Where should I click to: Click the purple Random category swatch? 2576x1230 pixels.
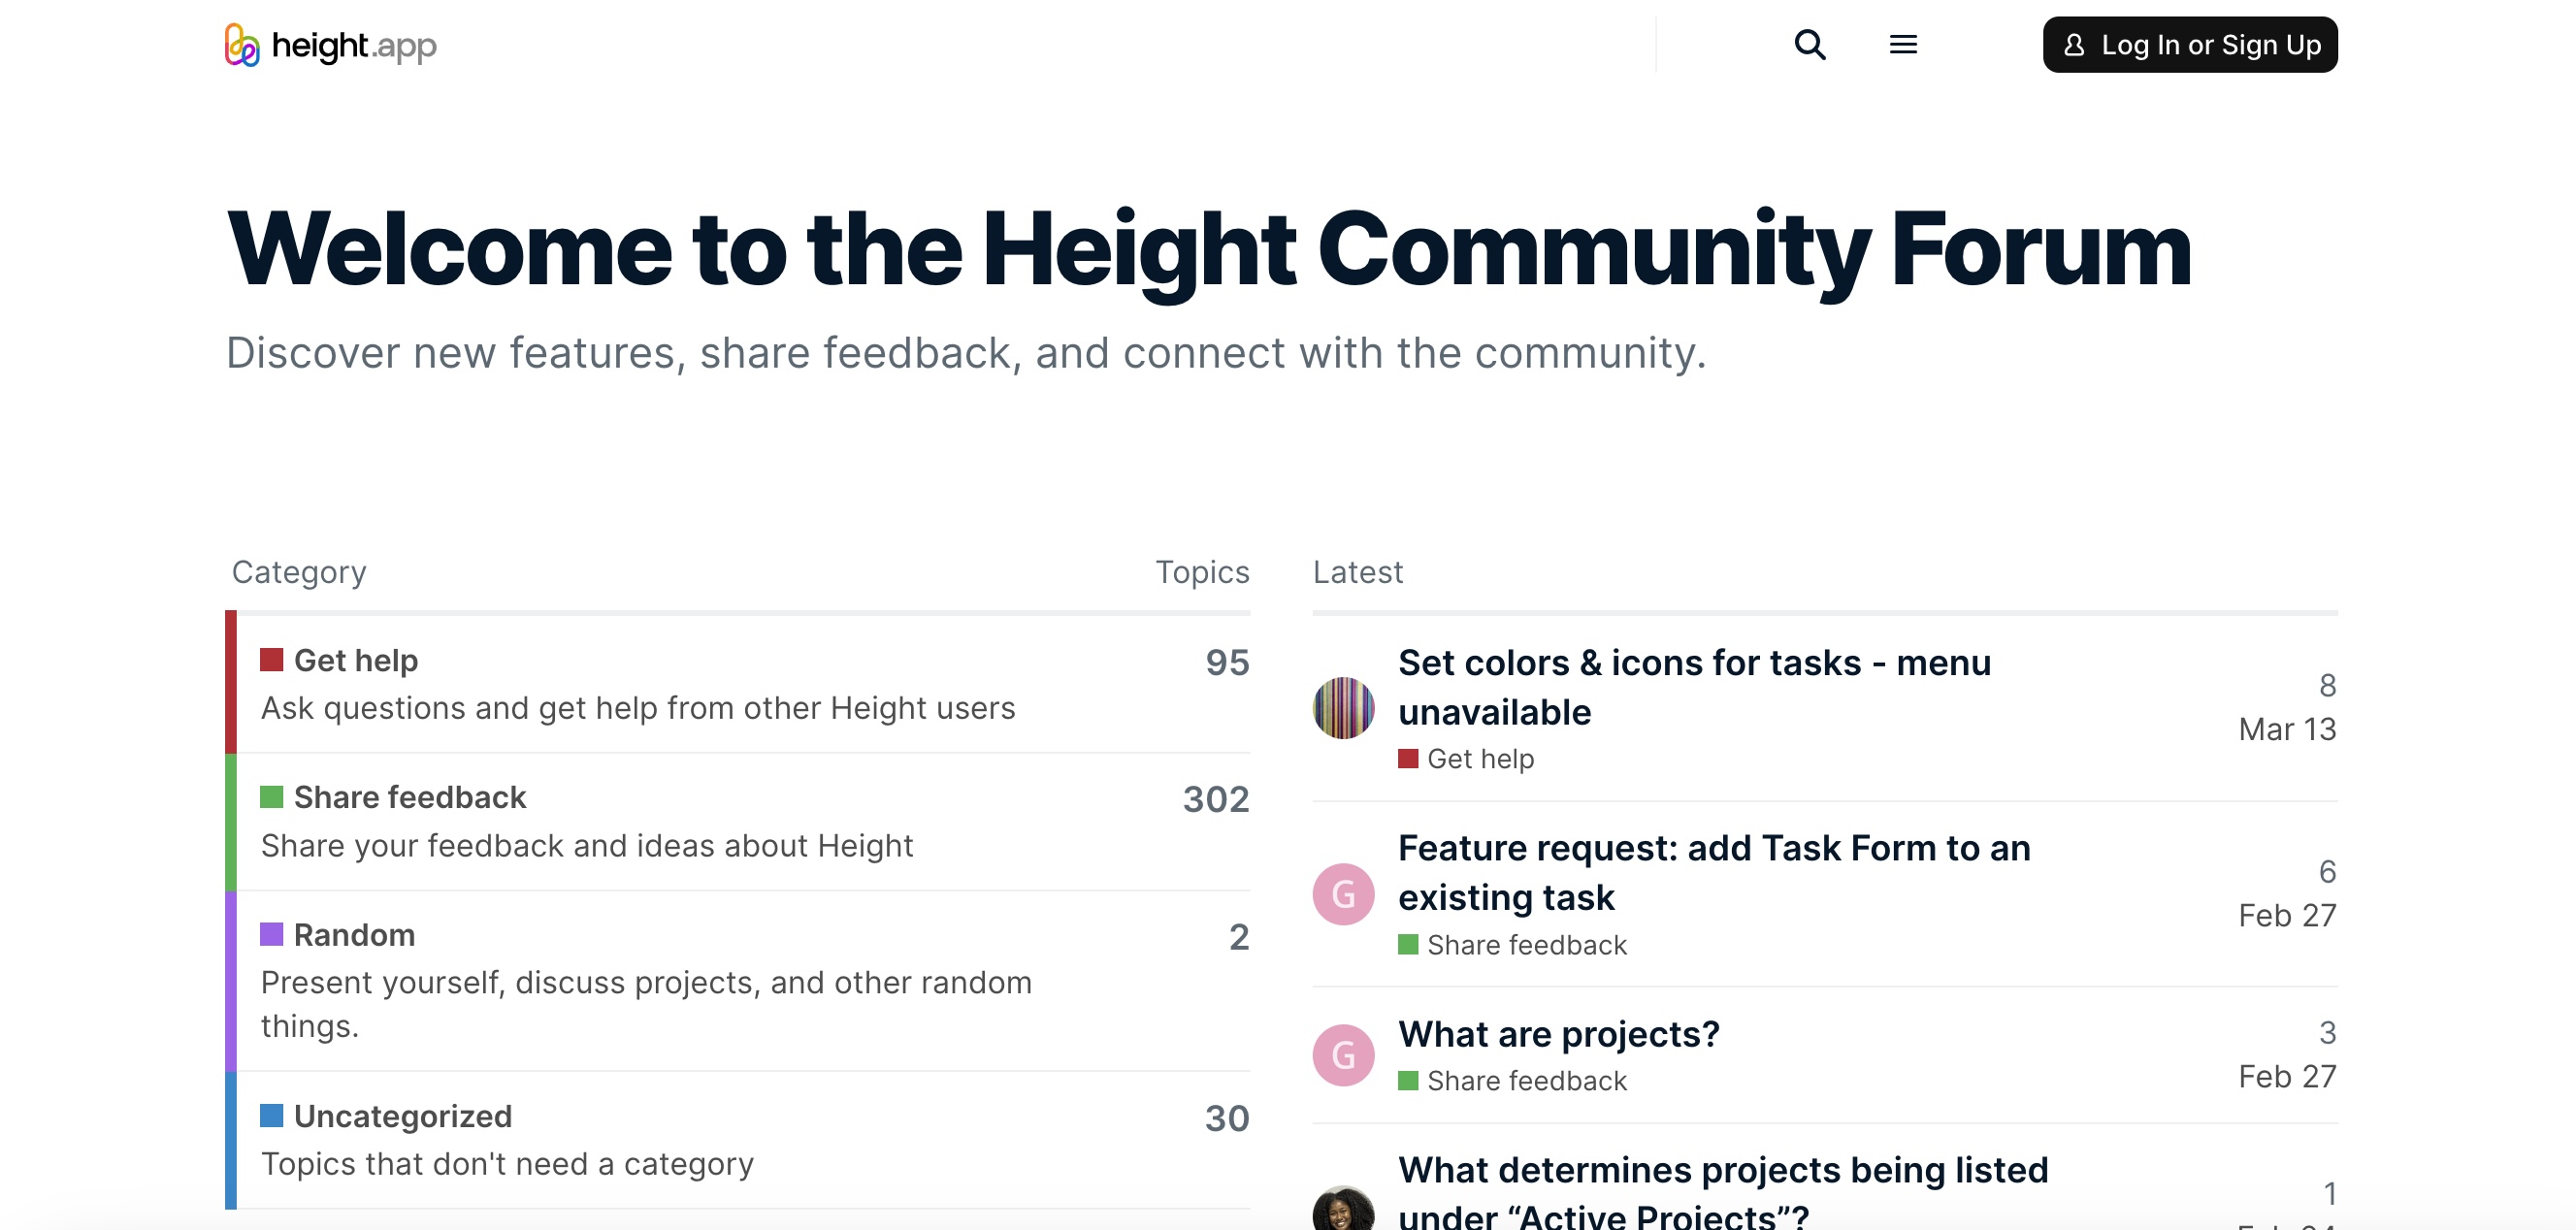(271, 934)
